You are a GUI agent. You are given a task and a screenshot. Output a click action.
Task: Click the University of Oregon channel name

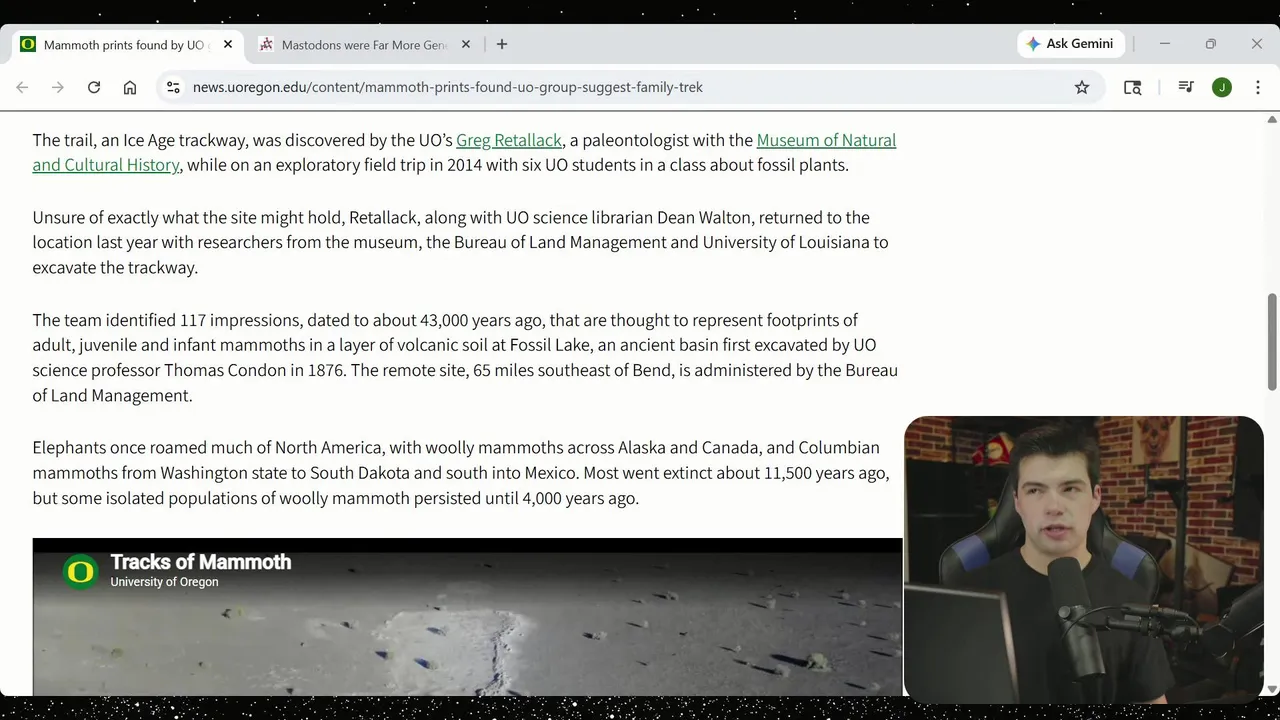164,582
